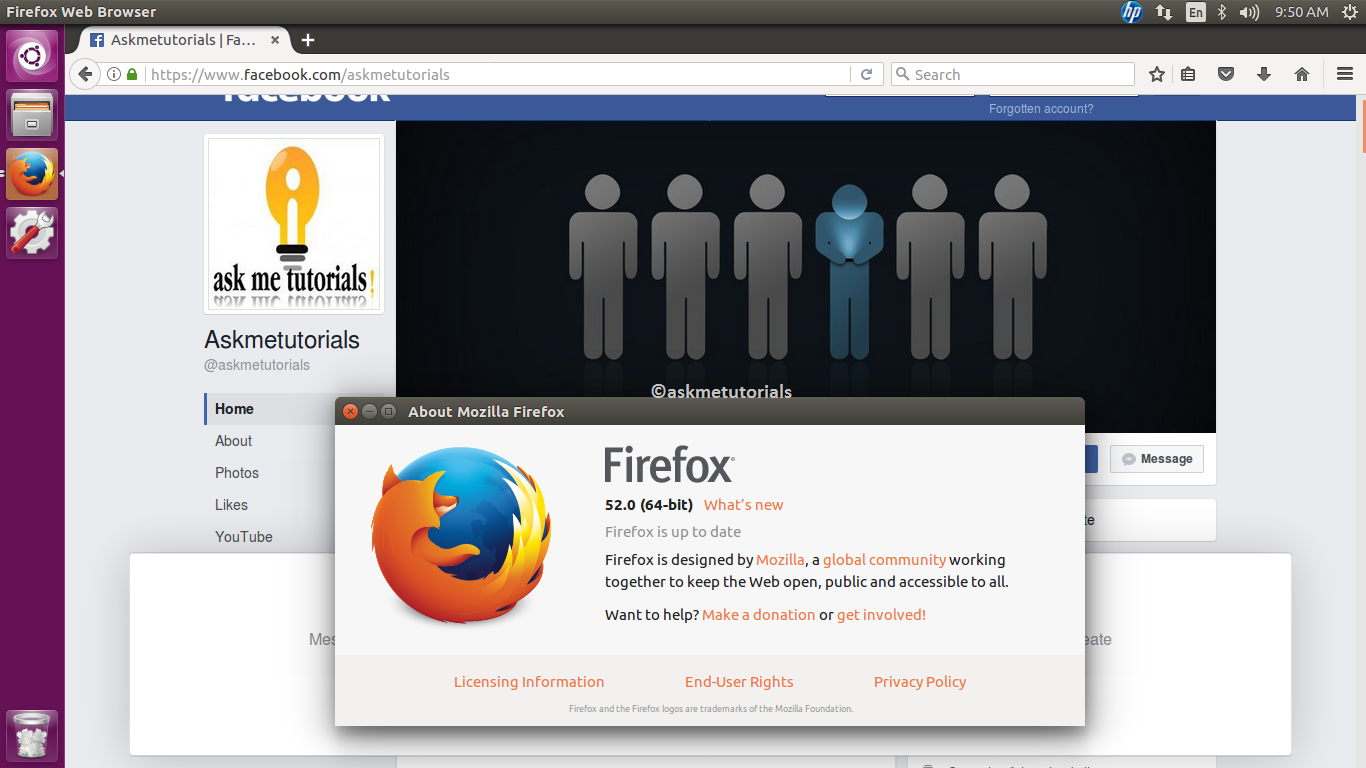Bookmark this page with star icon
The width and height of the screenshot is (1366, 768).
1157,74
